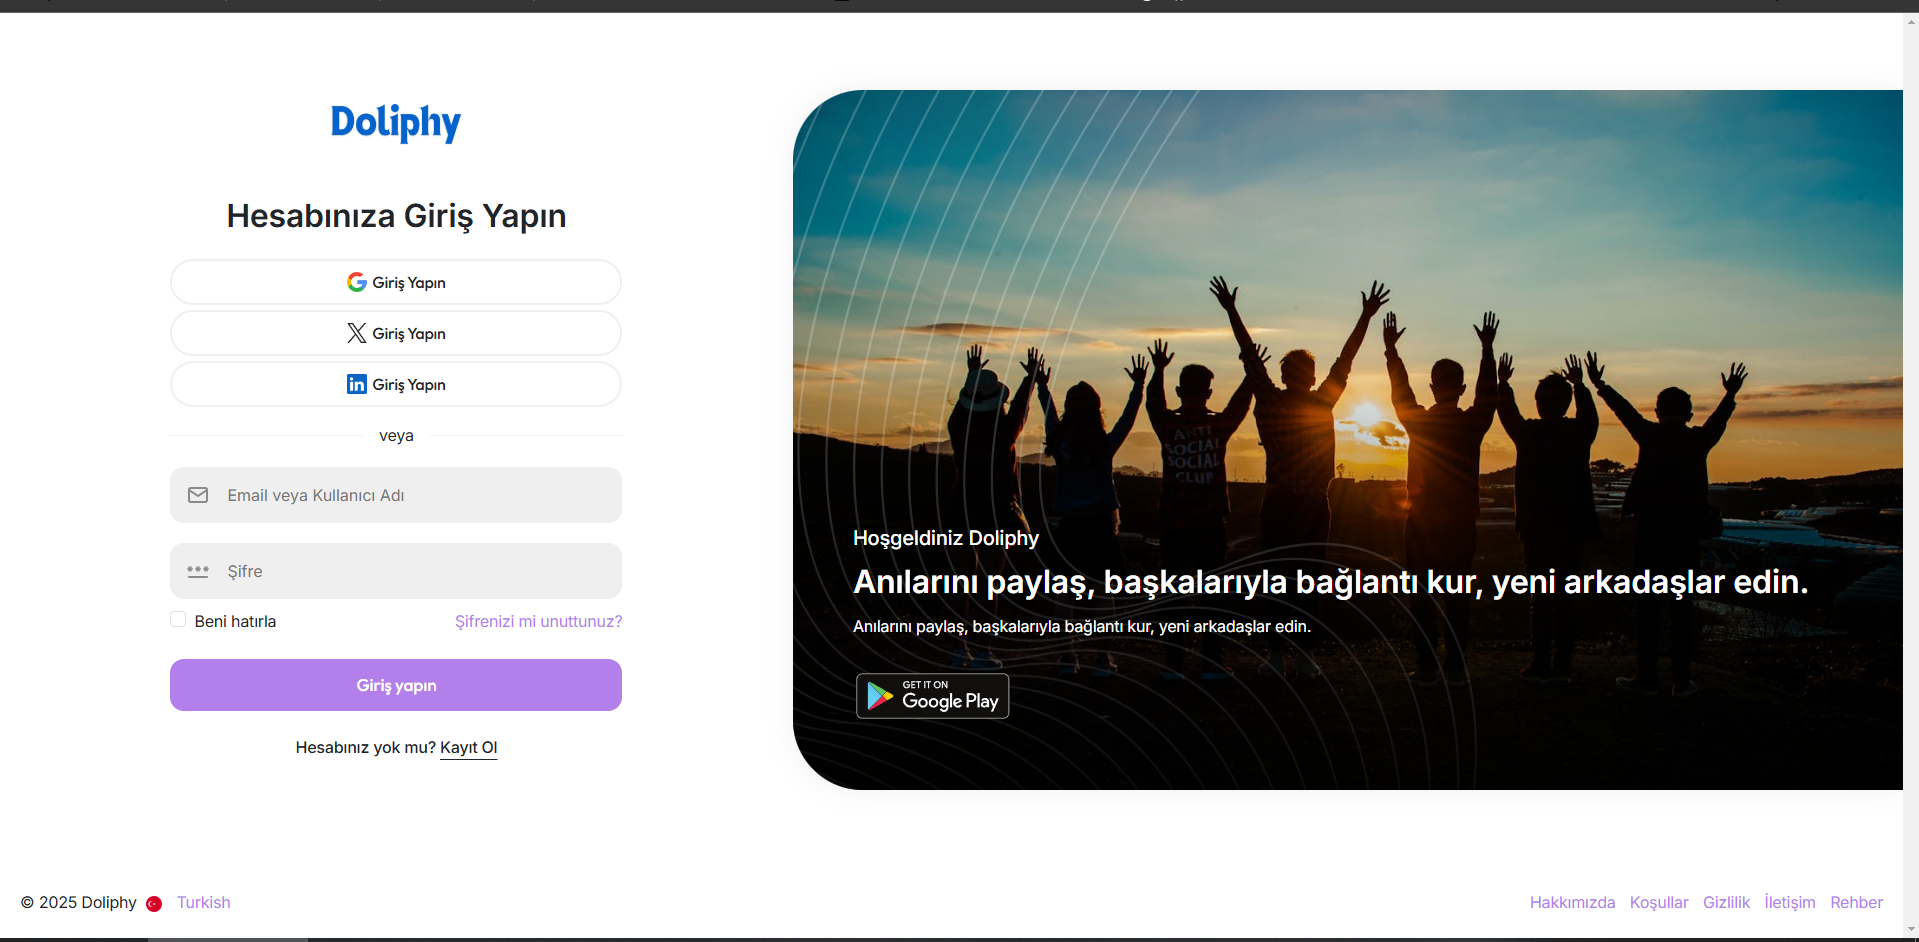
Task: Click the envelope icon in the email field
Action: (198, 495)
